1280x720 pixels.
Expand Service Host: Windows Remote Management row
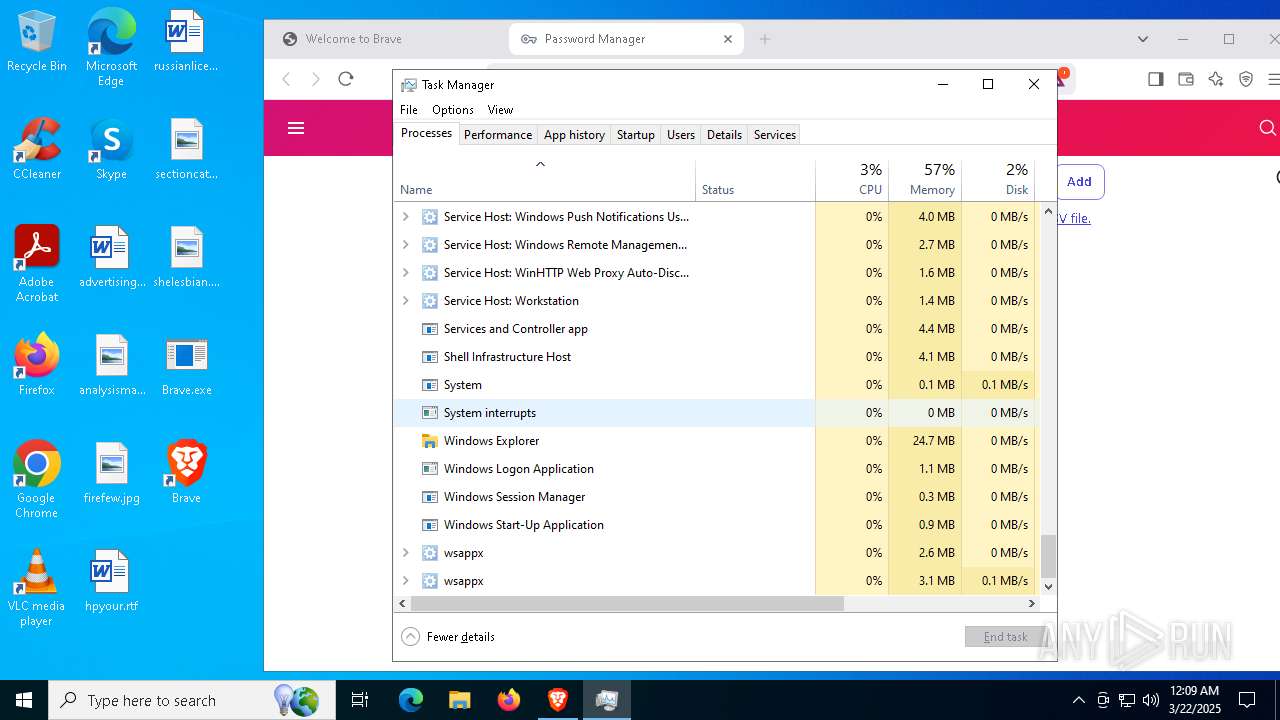405,244
